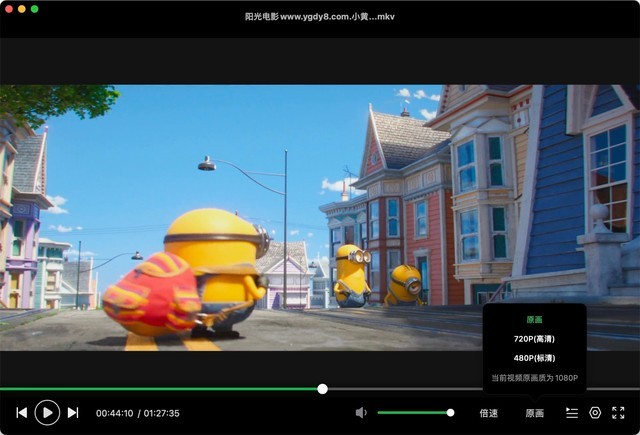The width and height of the screenshot is (640, 435).
Task: Click the total duration 01:27:35
Action: [161, 413]
